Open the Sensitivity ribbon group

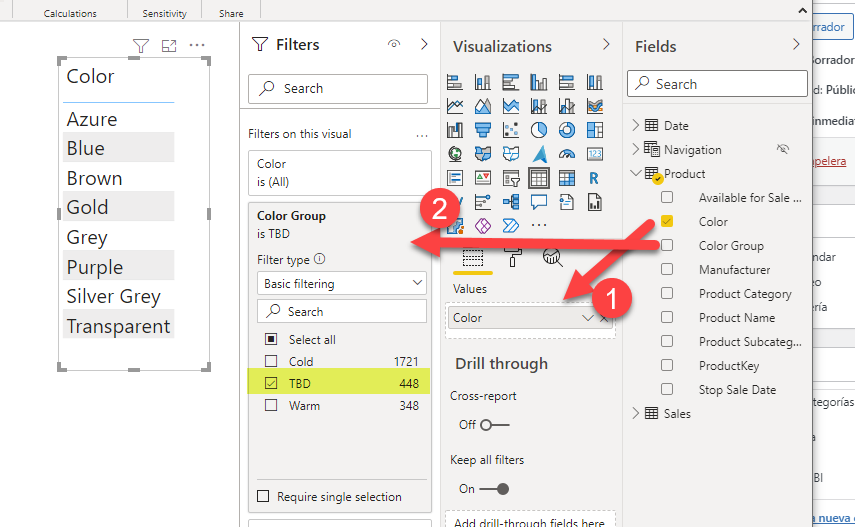point(164,13)
